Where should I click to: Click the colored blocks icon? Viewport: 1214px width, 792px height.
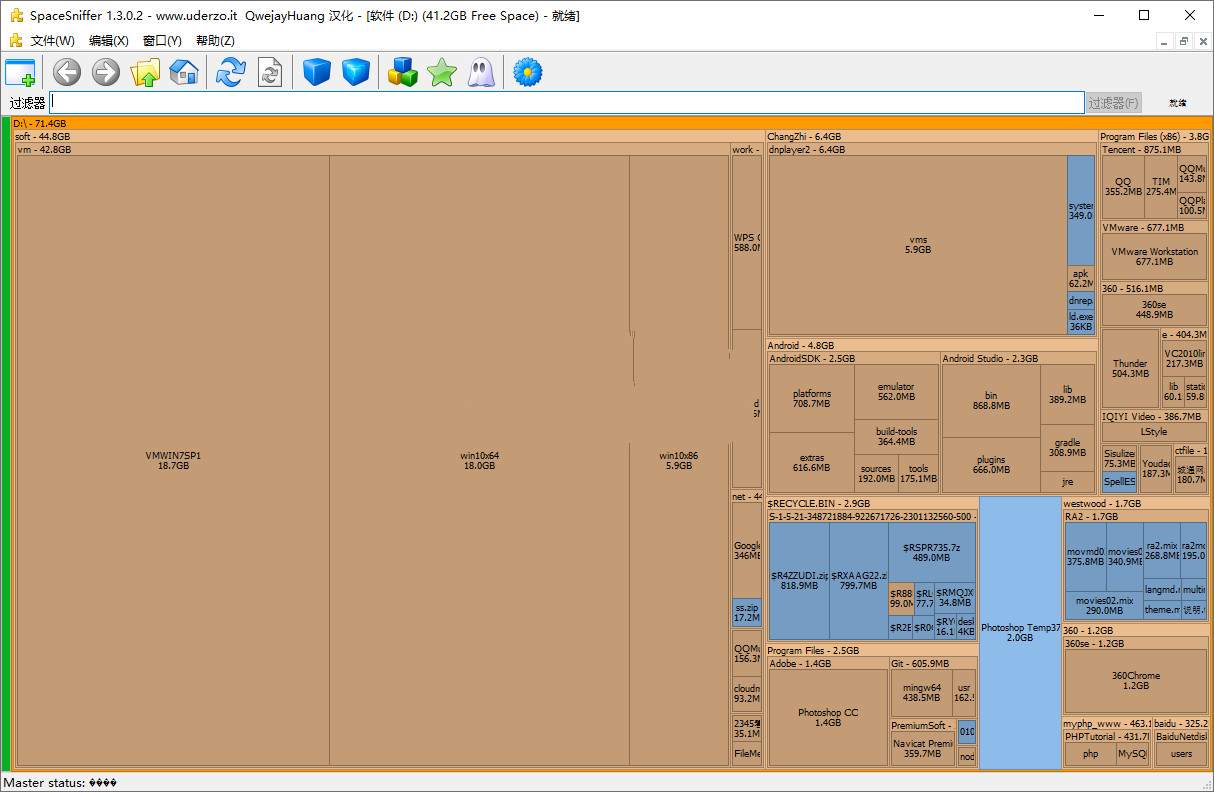402,72
